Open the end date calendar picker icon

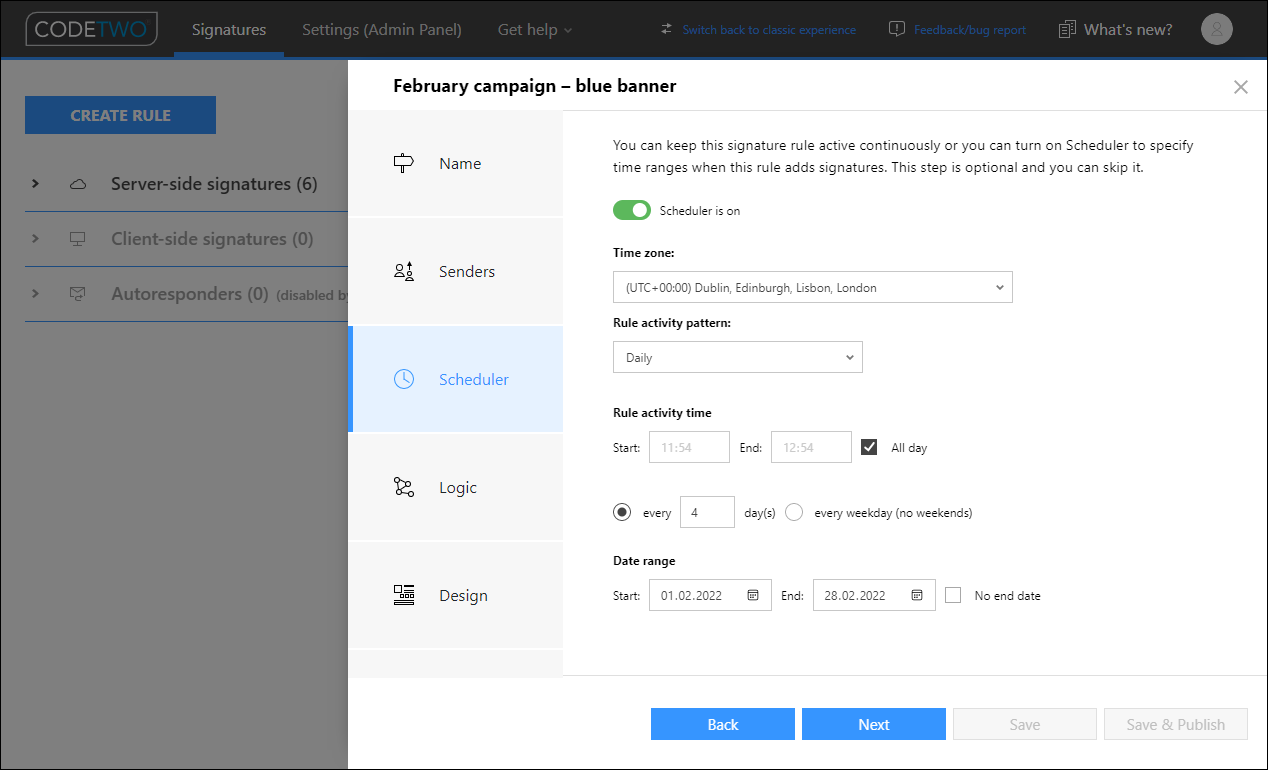[917, 595]
